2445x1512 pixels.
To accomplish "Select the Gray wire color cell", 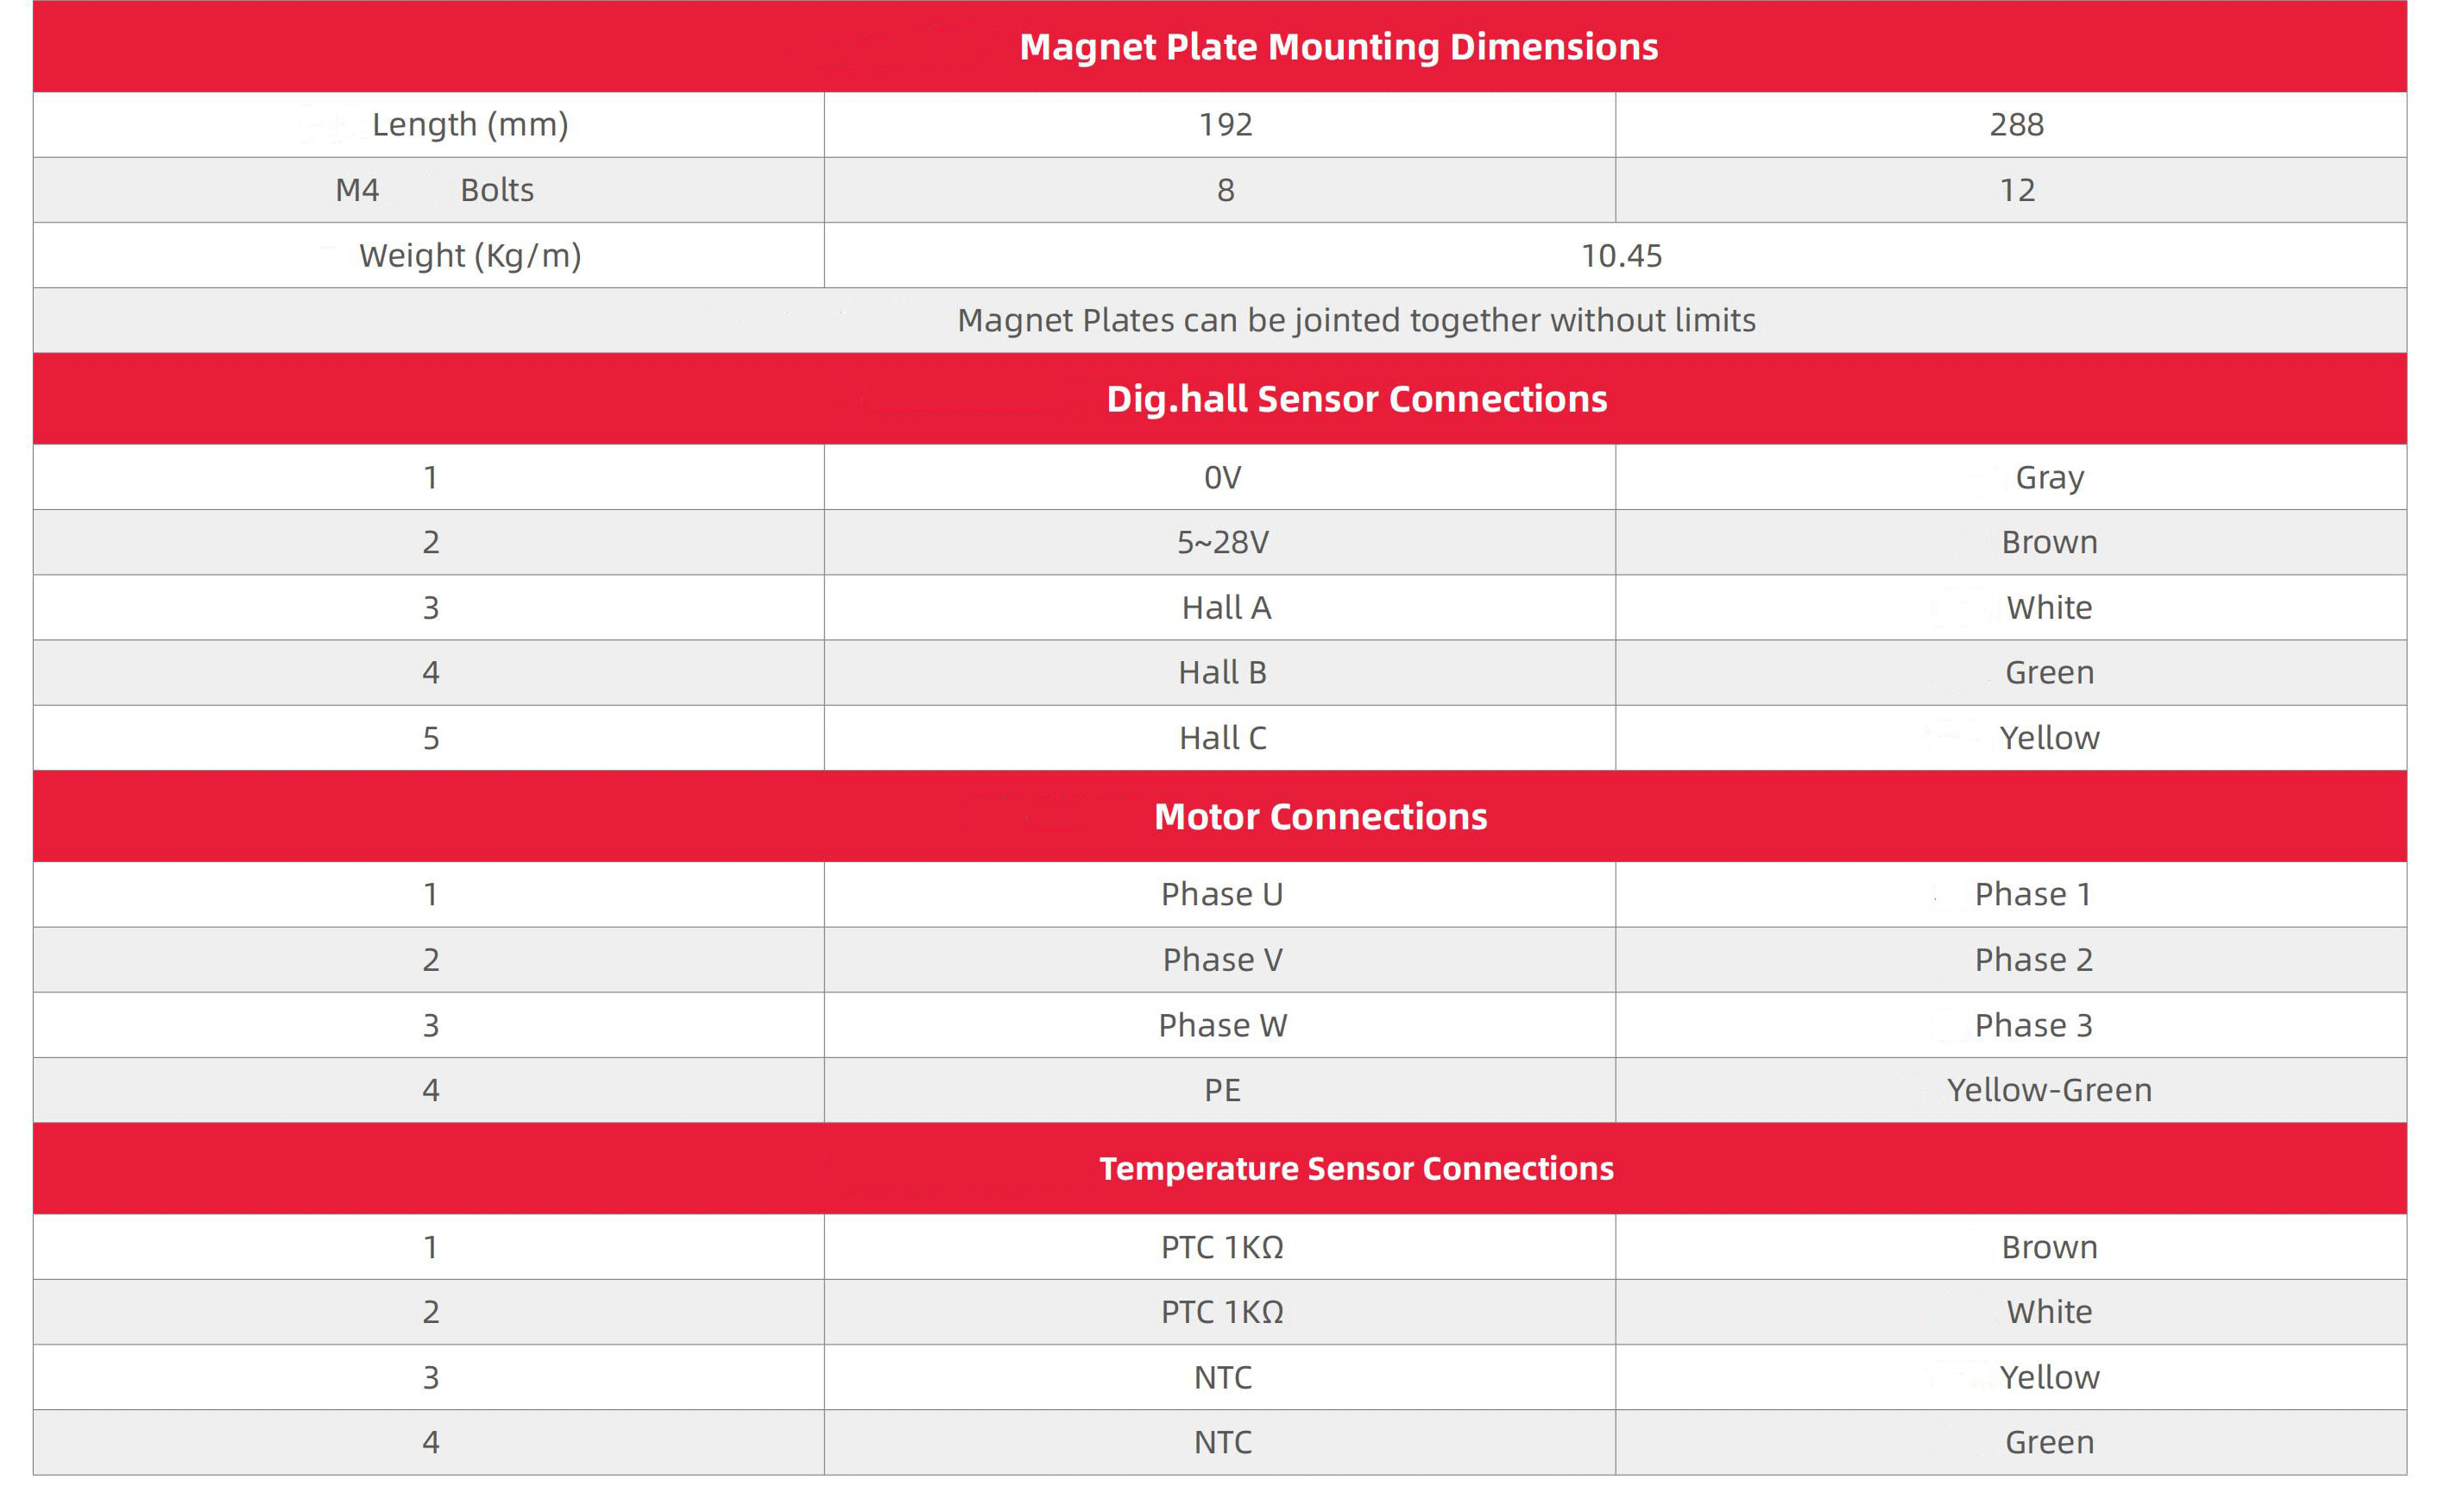I will [x=2049, y=478].
